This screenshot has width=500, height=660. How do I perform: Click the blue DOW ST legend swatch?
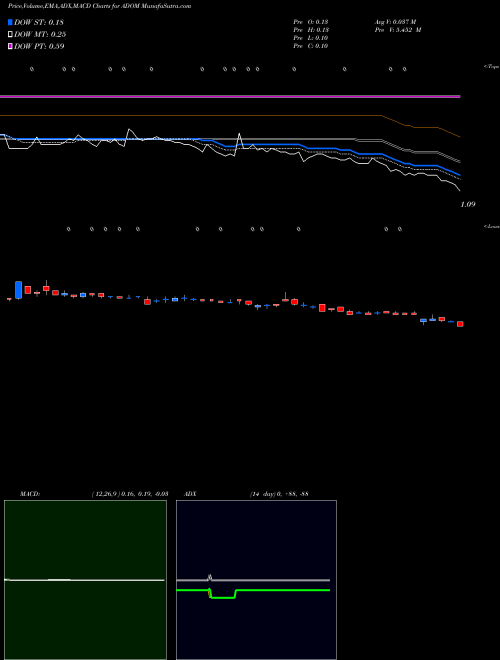[x=10, y=22]
